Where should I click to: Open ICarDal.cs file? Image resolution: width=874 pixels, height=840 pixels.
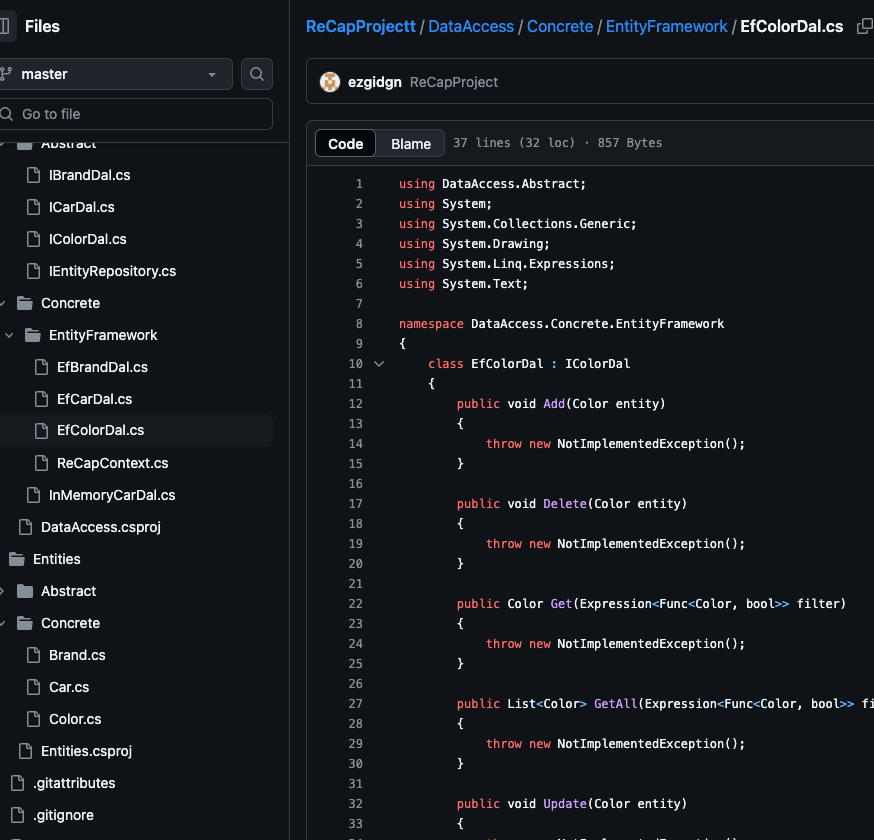tap(81, 207)
